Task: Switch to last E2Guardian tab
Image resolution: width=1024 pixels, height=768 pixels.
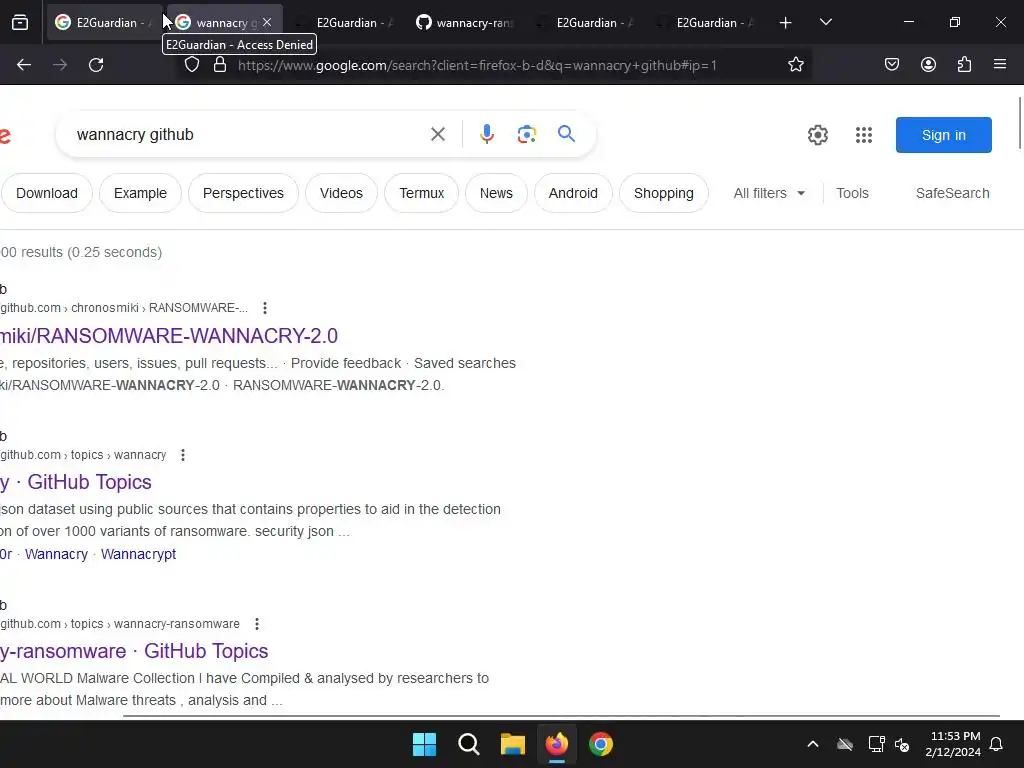Action: 705,23
